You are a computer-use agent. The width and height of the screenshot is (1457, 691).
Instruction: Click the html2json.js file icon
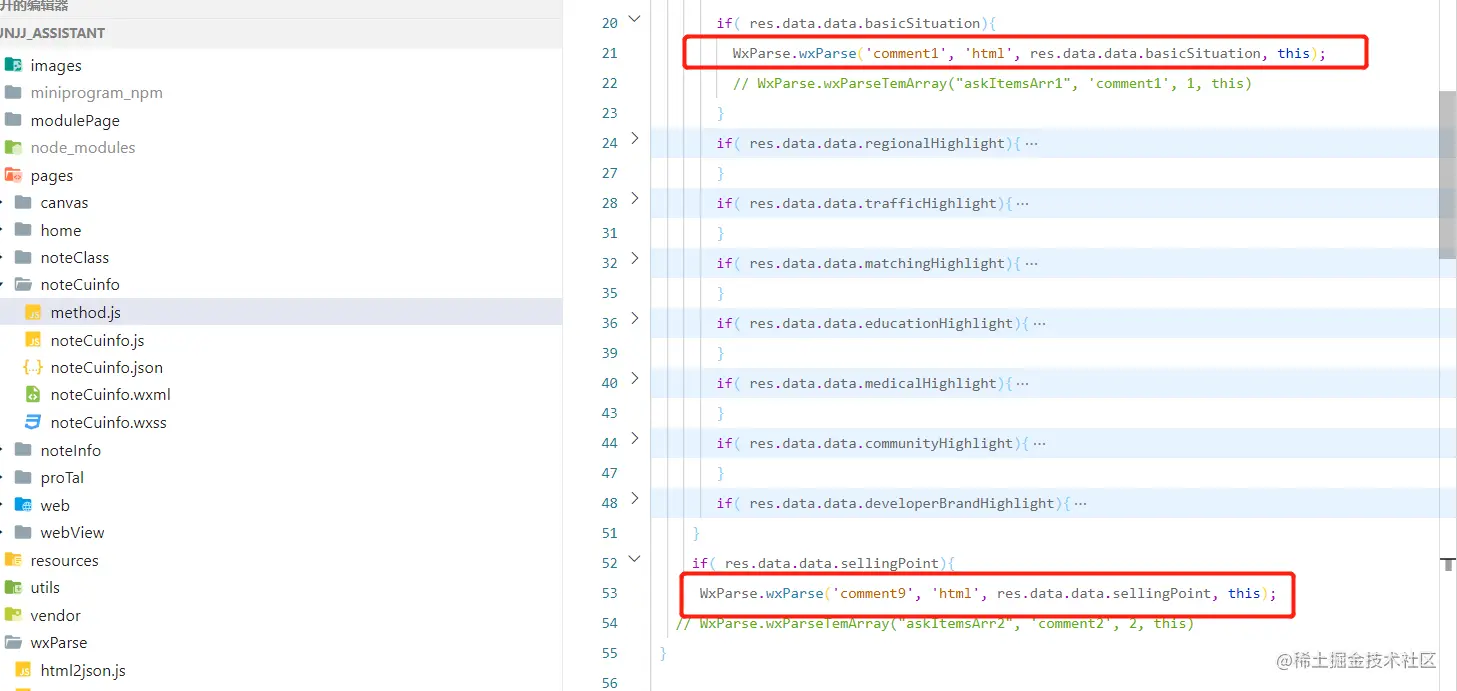(23, 670)
